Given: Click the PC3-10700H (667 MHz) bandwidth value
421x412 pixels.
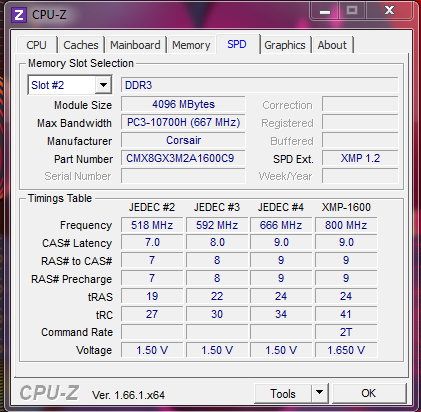Looking at the screenshot, I should pyautogui.click(x=183, y=122).
